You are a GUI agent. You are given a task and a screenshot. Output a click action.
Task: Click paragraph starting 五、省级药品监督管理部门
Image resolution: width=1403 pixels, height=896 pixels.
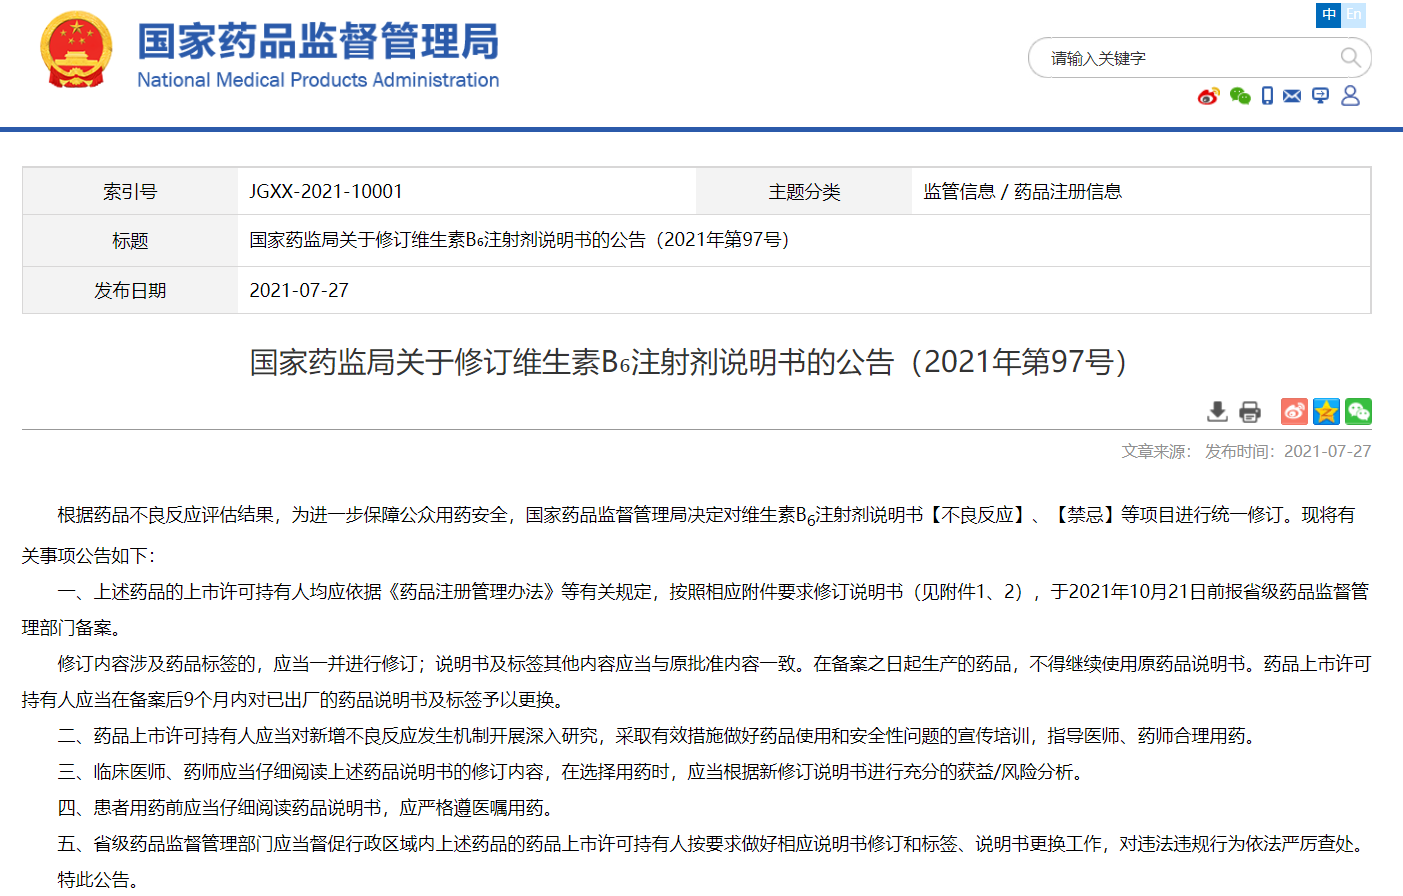click(x=714, y=844)
